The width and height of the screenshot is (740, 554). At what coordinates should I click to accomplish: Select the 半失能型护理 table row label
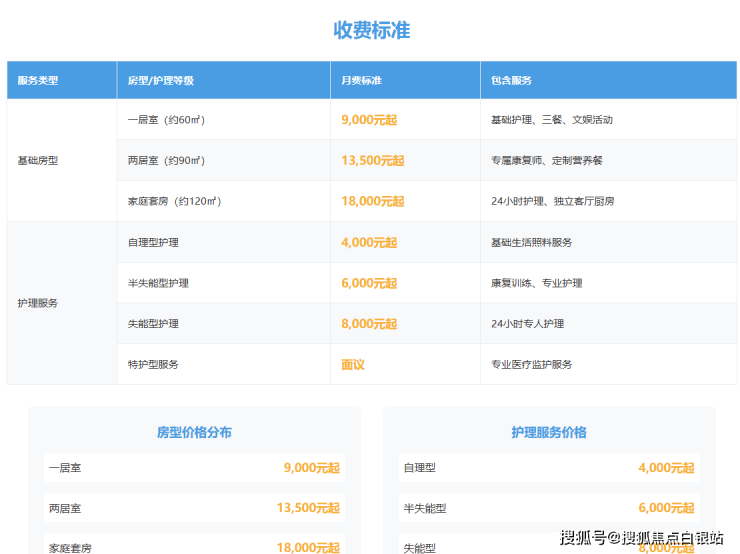(x=158, y=283)
